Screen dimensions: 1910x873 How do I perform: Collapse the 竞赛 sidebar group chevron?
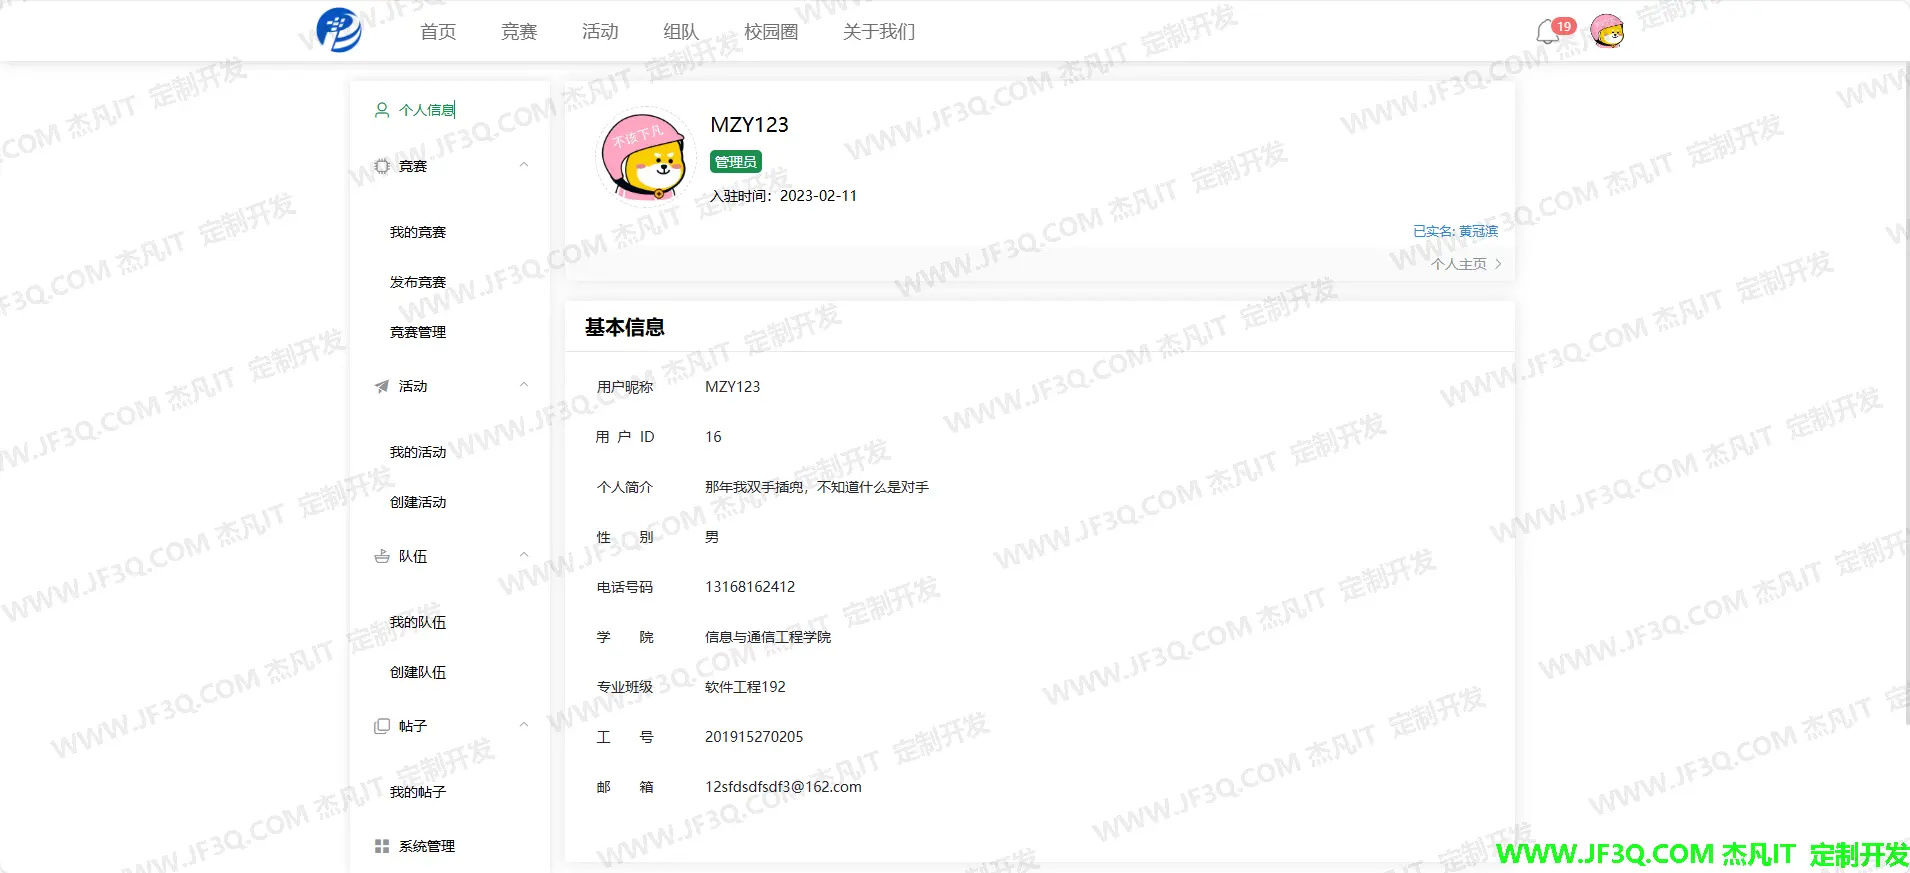click(x=524, y=166)
